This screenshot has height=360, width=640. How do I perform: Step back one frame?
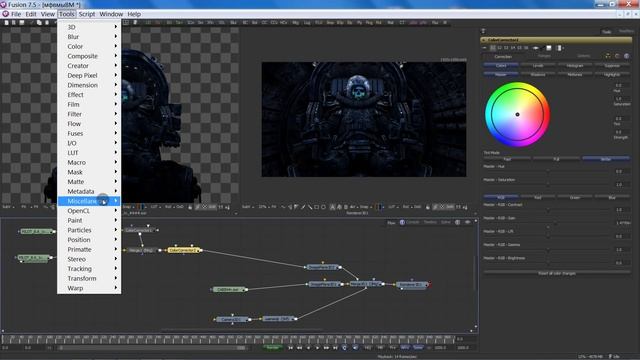tap(300, 348)
